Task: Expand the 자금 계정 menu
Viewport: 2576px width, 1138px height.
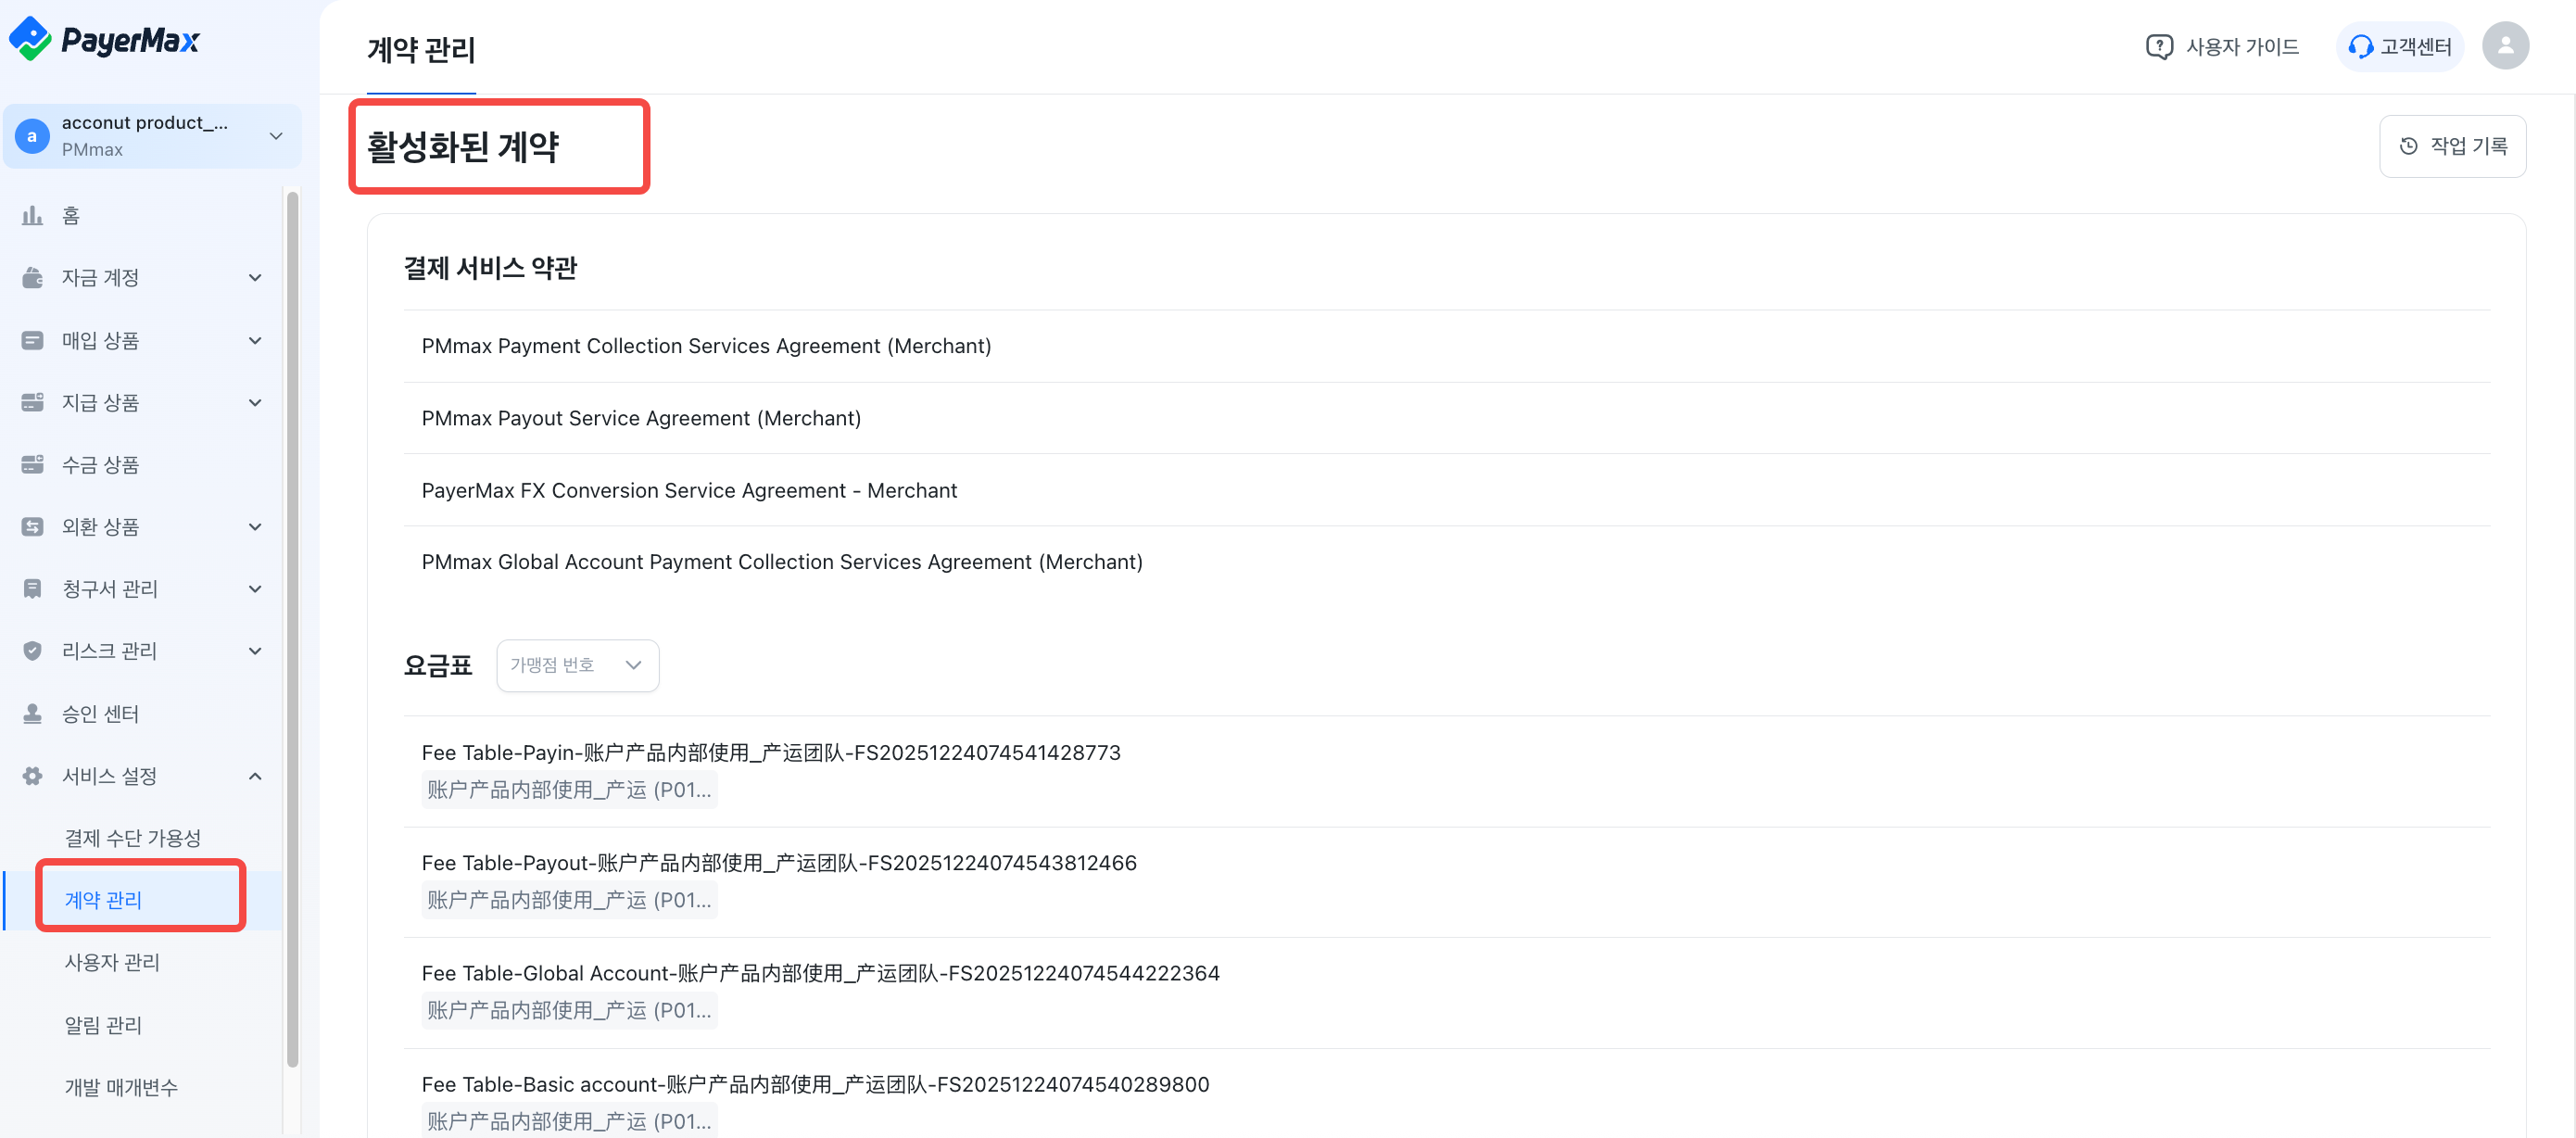Action: [255, 277]
